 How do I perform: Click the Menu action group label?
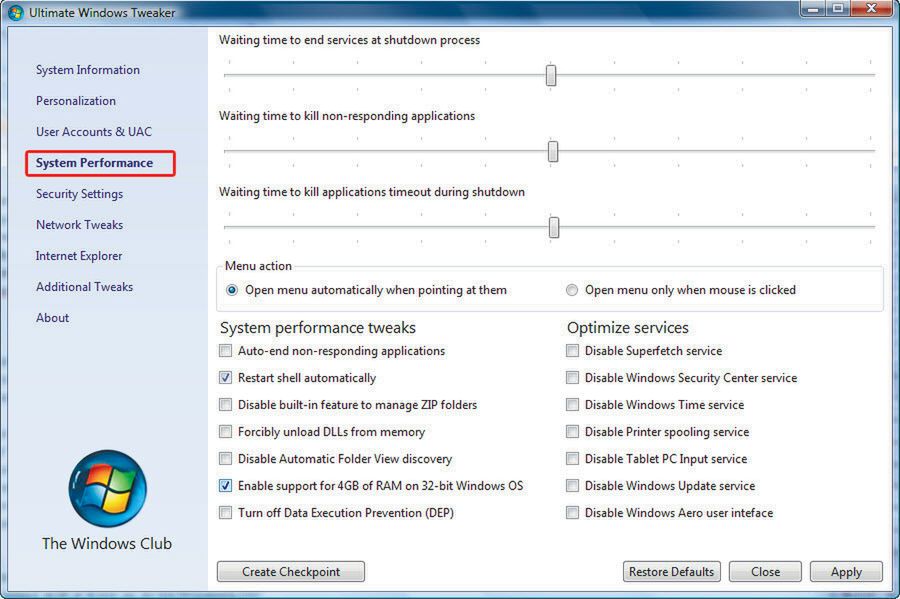258,266
